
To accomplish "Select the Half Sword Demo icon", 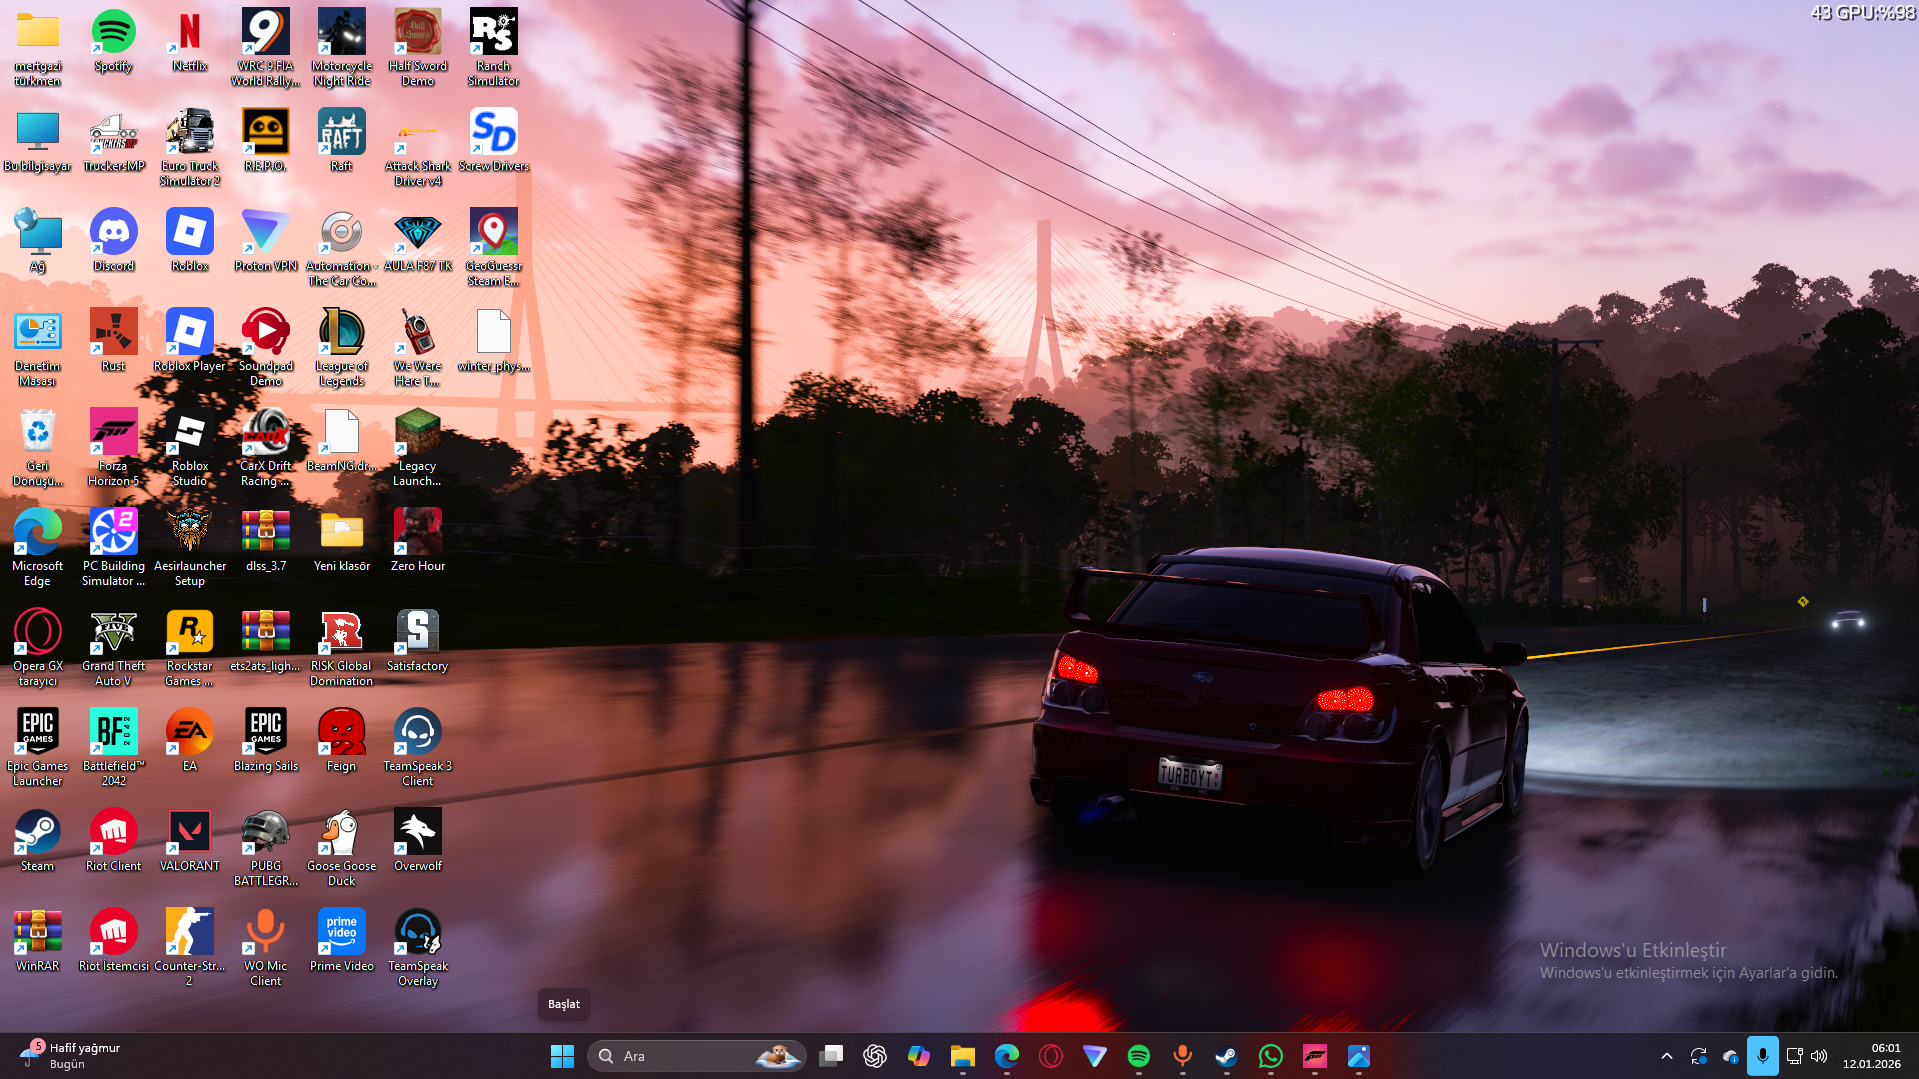I will (x=418, y=48).
